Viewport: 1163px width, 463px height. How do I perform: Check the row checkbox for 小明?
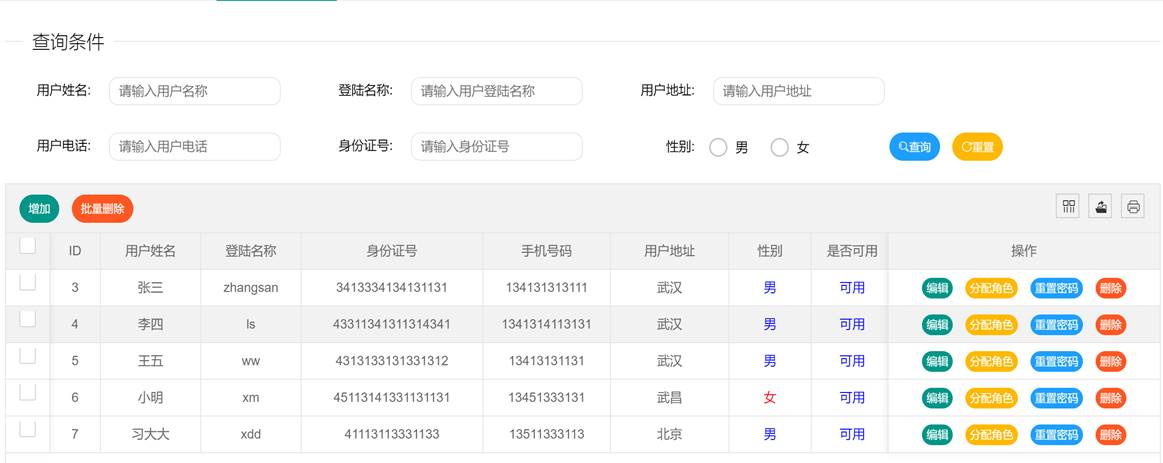(27, 392)
